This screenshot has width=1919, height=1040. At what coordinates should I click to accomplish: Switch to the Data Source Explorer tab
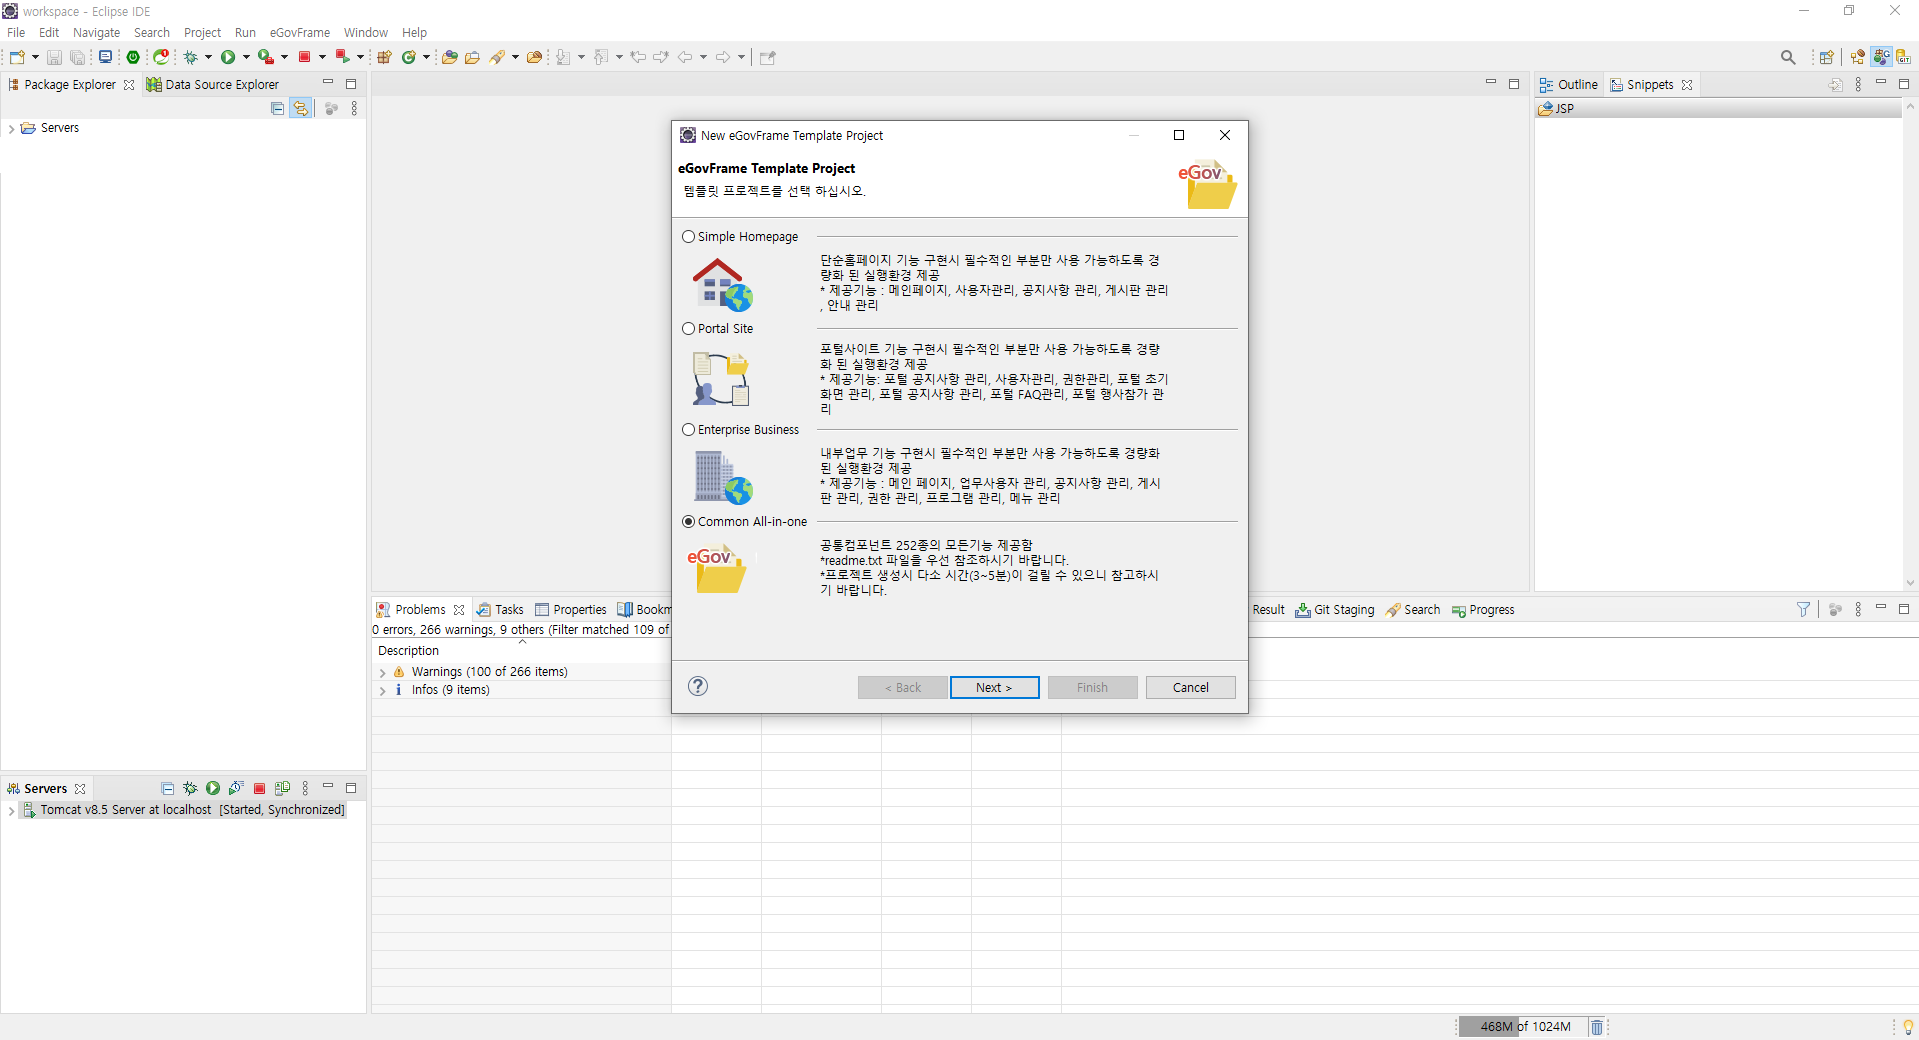pyautogui.click(x=213, y=85)
